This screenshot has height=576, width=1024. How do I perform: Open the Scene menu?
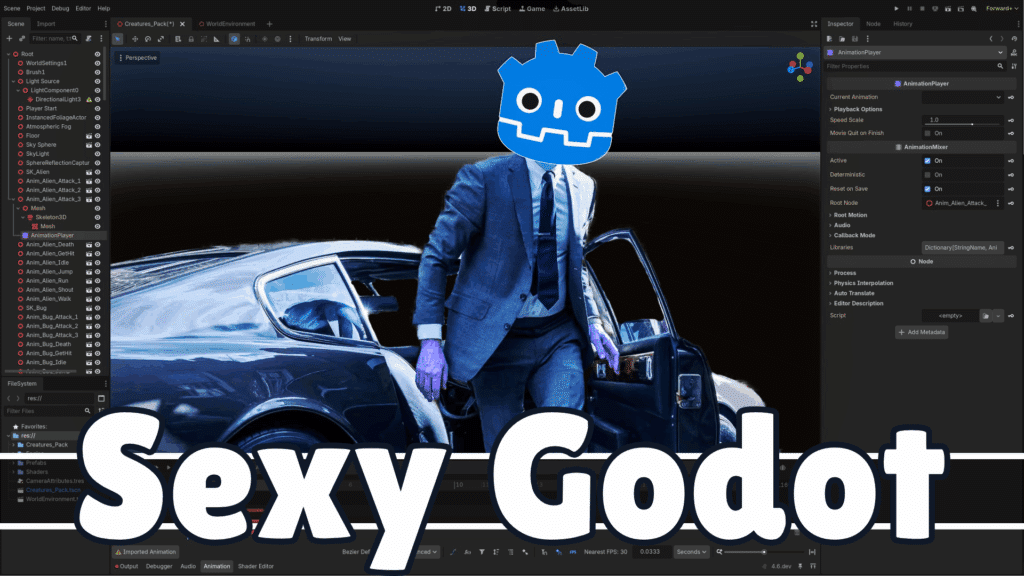14,7
